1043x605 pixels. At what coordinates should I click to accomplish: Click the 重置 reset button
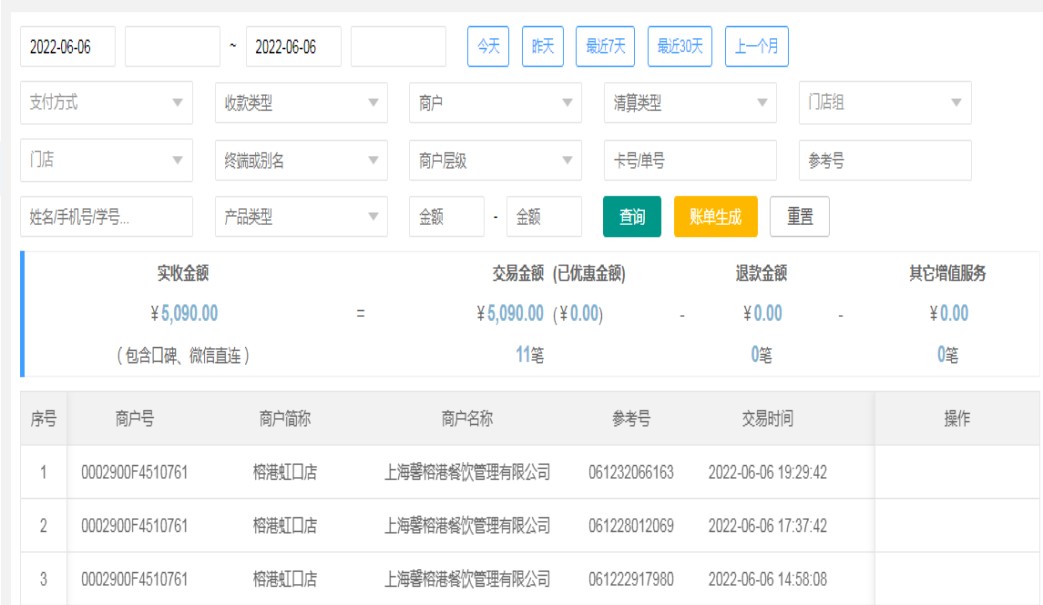click(x=799, y=217)
